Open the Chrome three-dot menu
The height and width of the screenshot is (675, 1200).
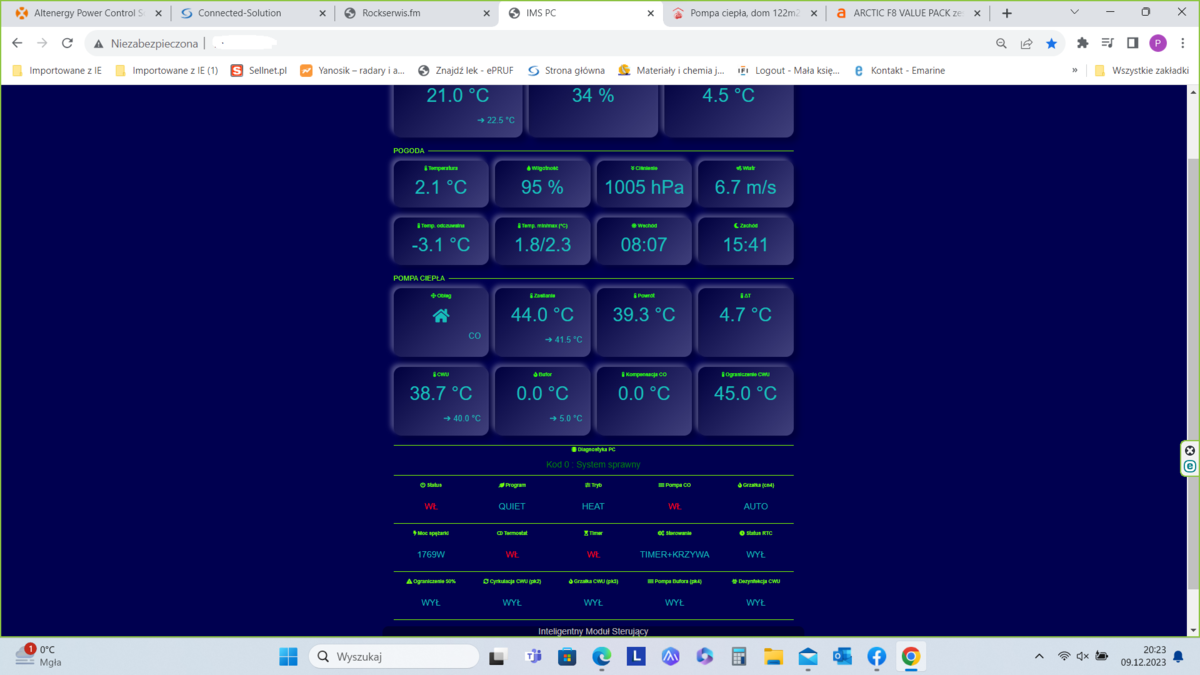coord(1183,43)
